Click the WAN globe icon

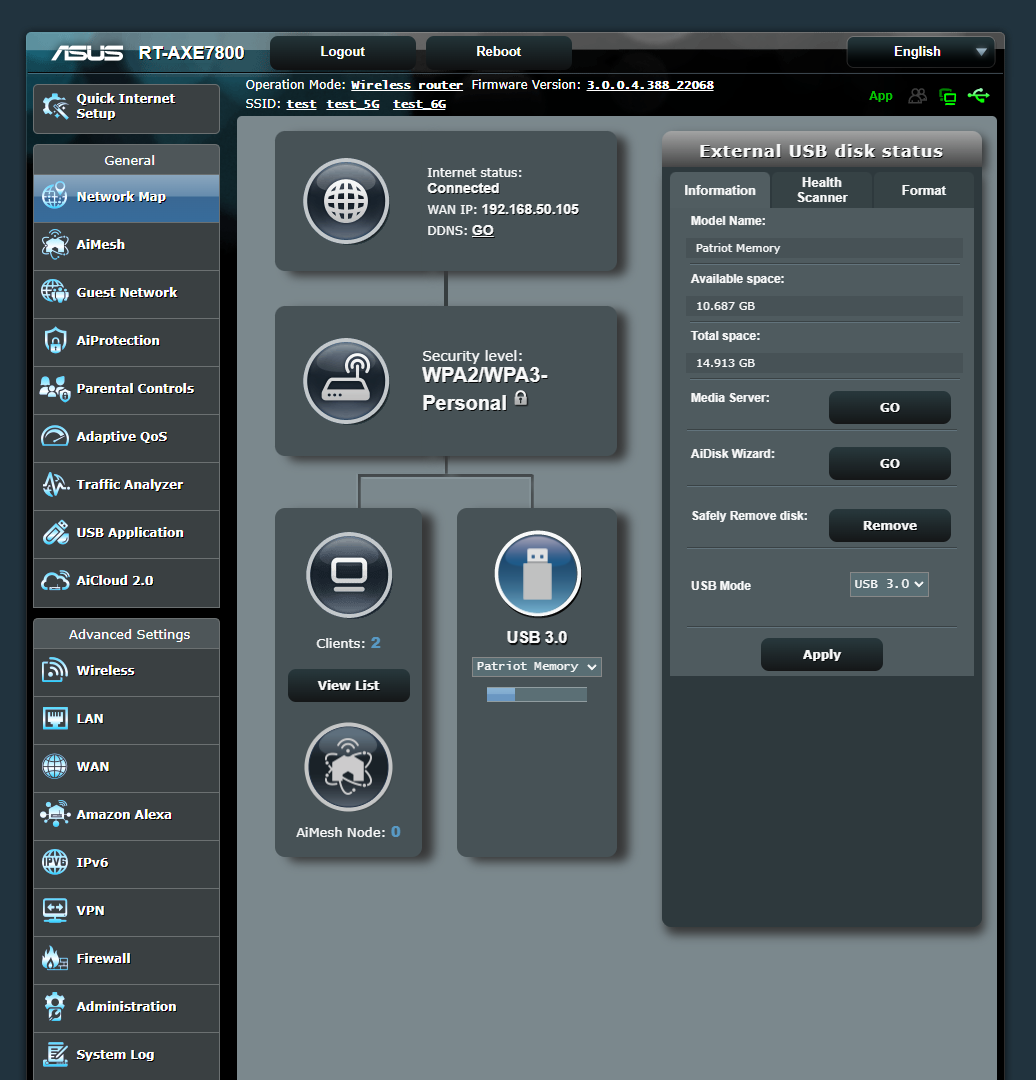(x=55, y=766)
